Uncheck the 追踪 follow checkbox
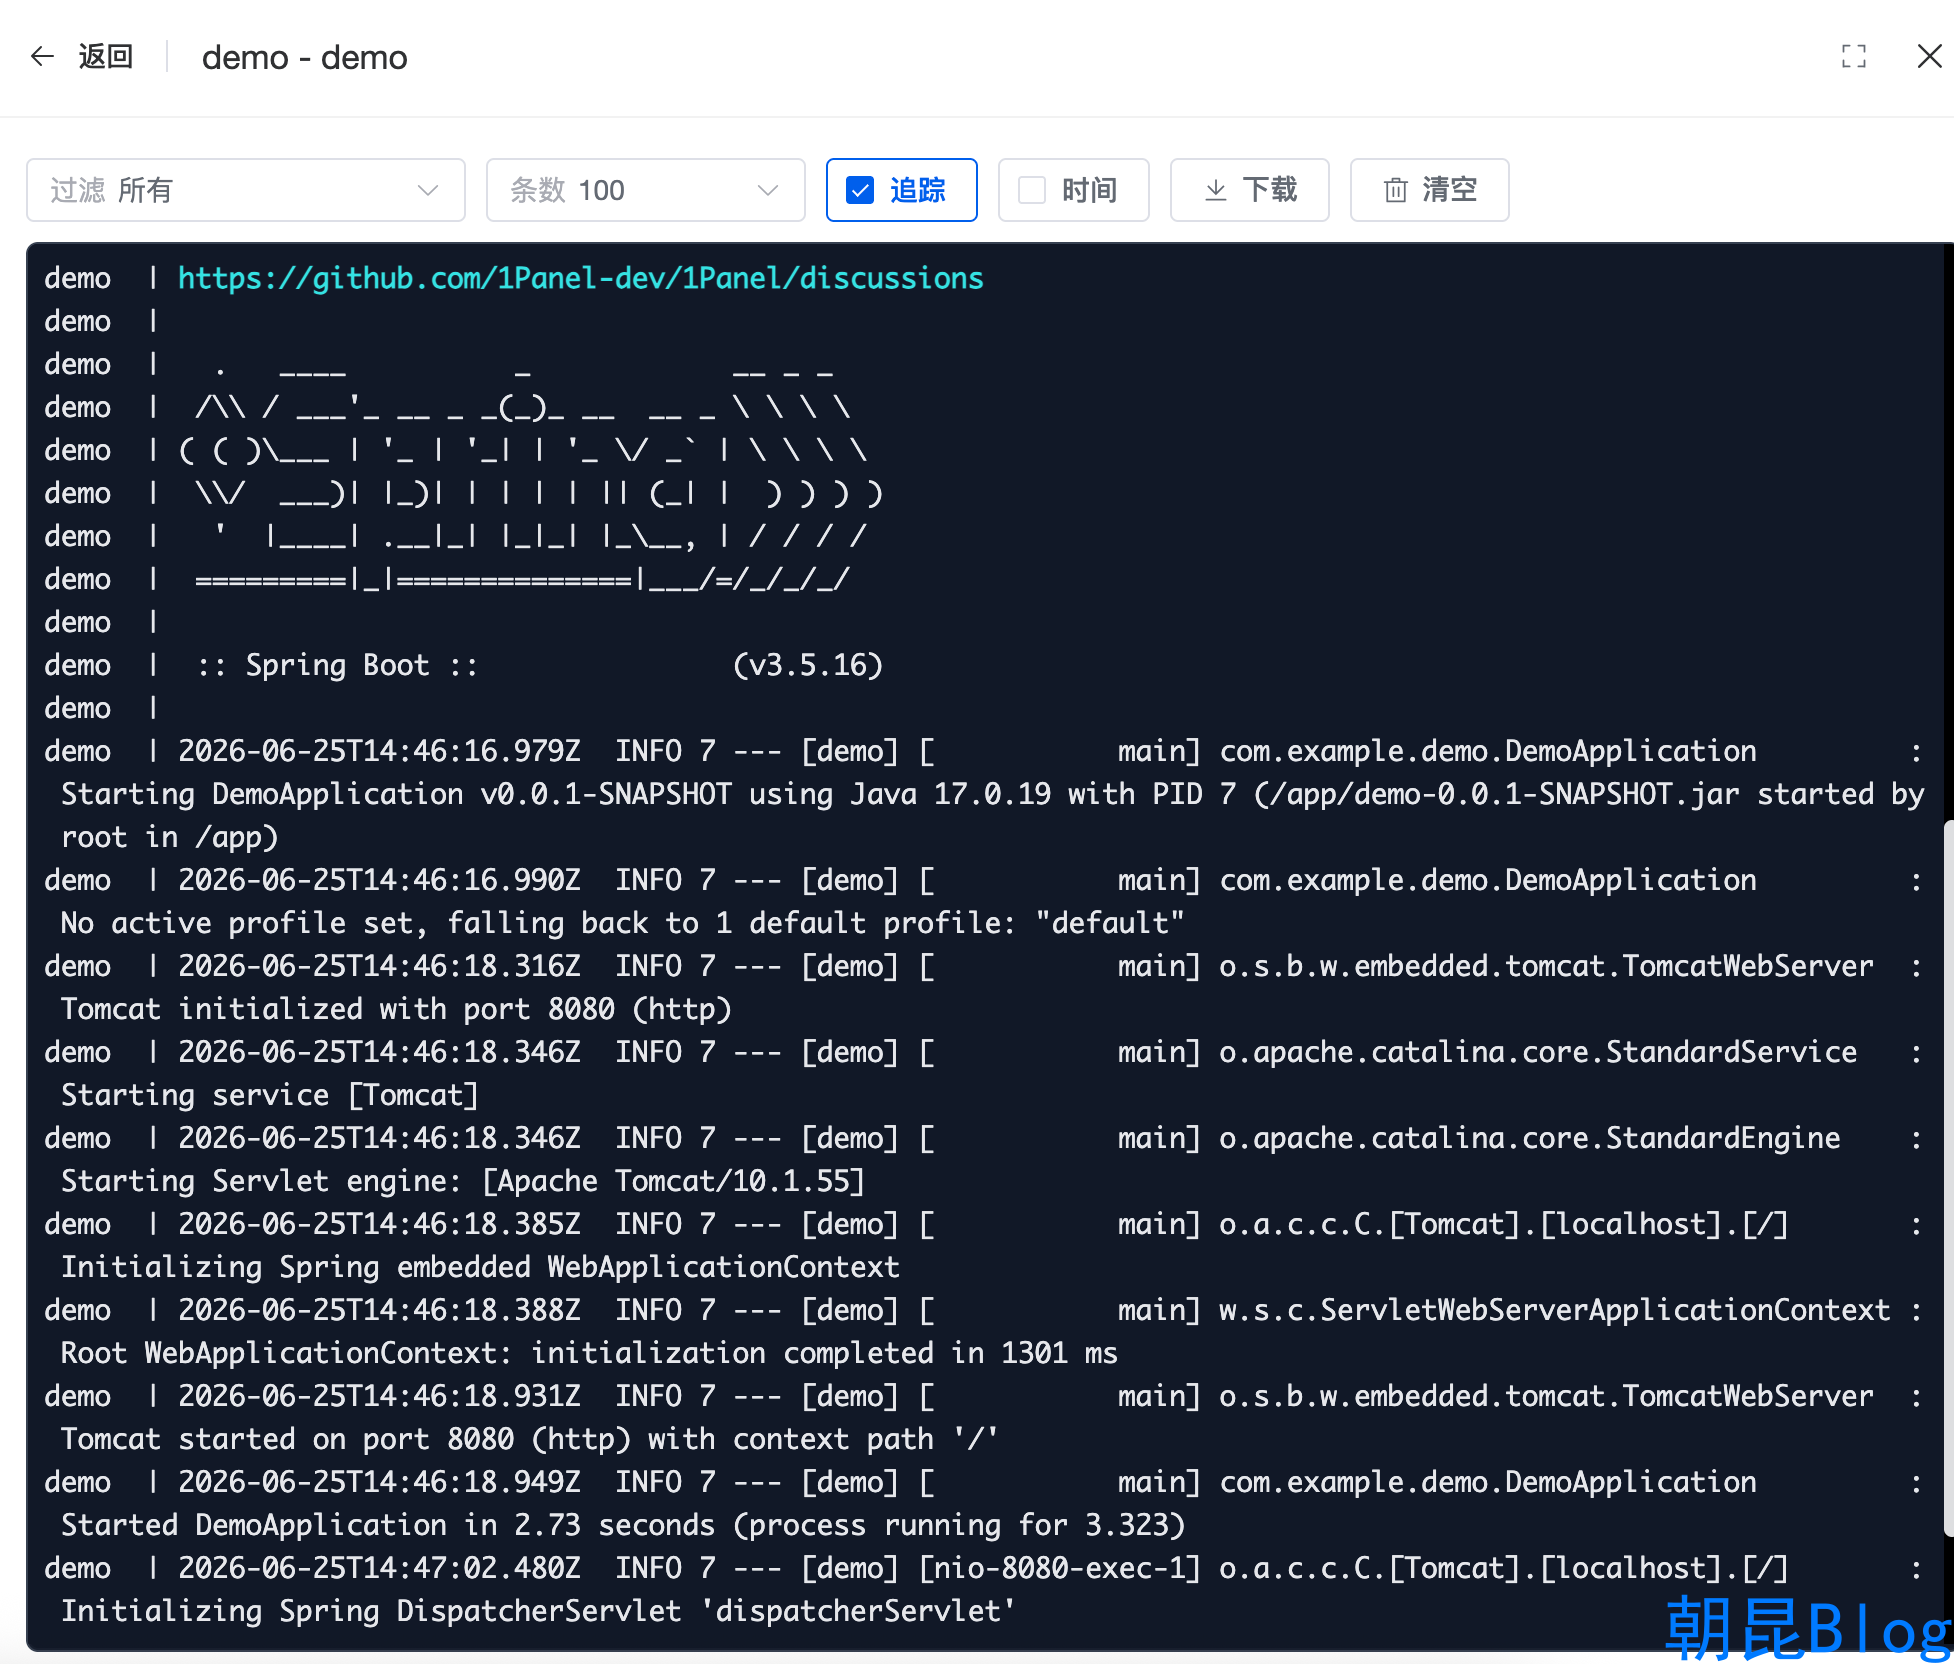 click(860, 190)
